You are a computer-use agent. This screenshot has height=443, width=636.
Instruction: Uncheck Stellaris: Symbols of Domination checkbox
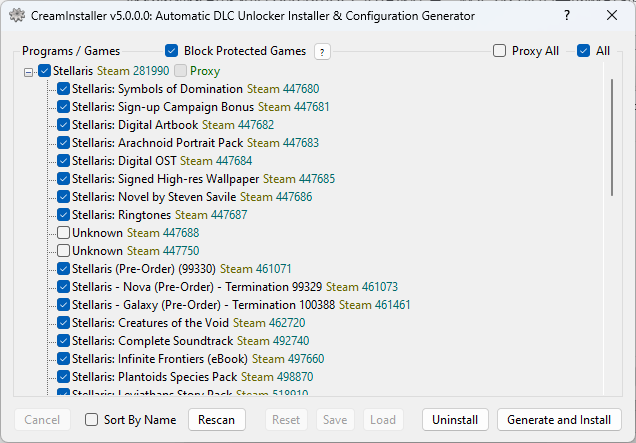(63, 89)
